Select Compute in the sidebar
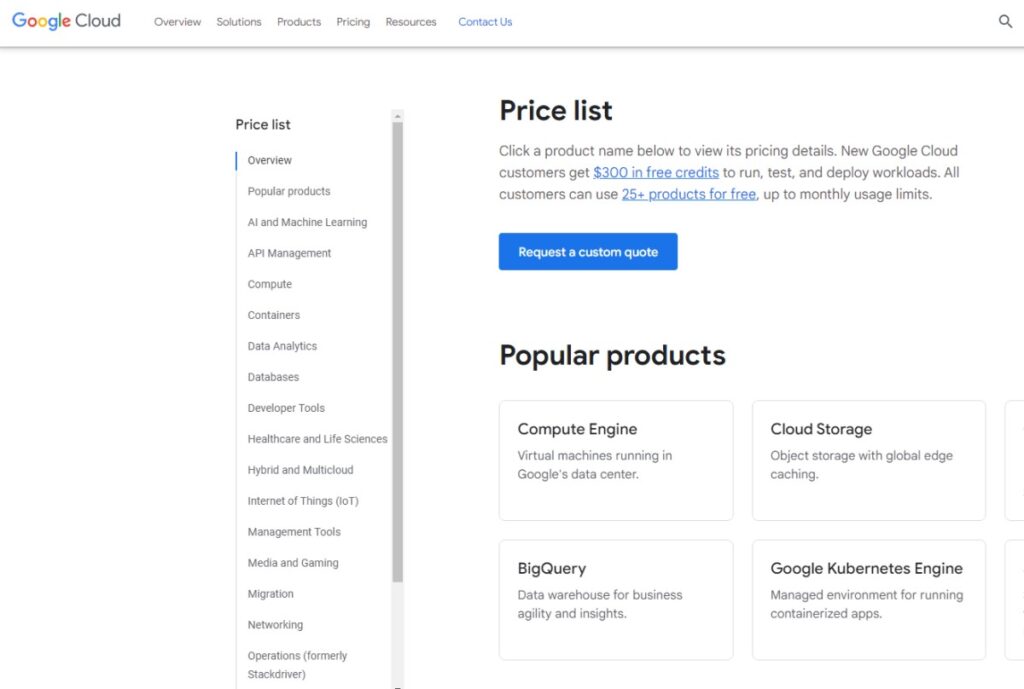This screenshot has width=1024, height=689. pyautogui.click(x=270, y=284)
